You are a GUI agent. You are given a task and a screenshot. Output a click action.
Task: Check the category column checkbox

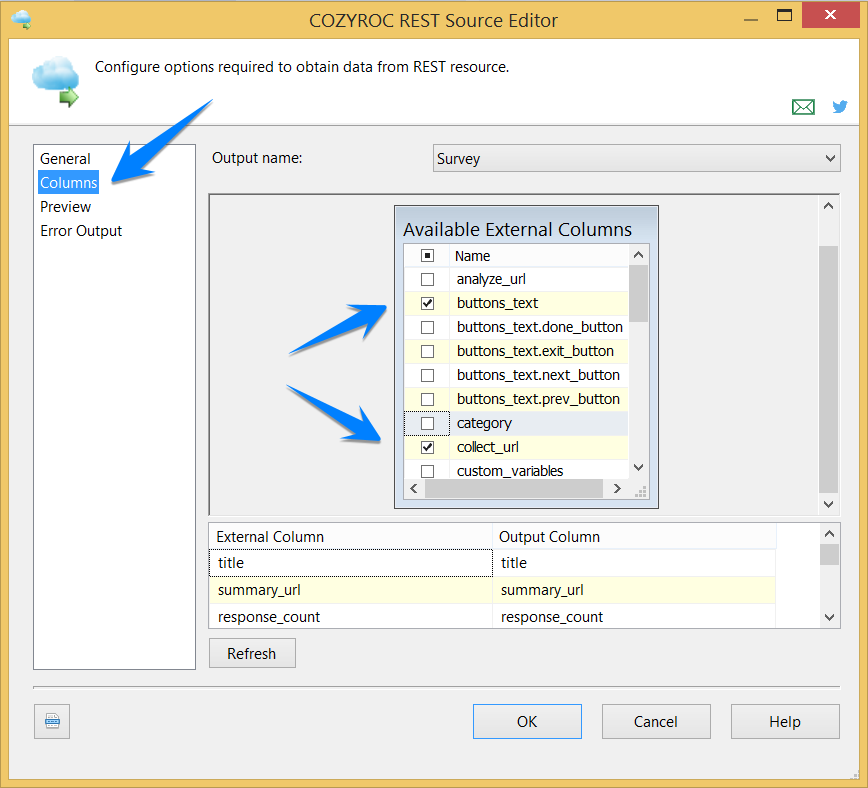pos(427,423)
